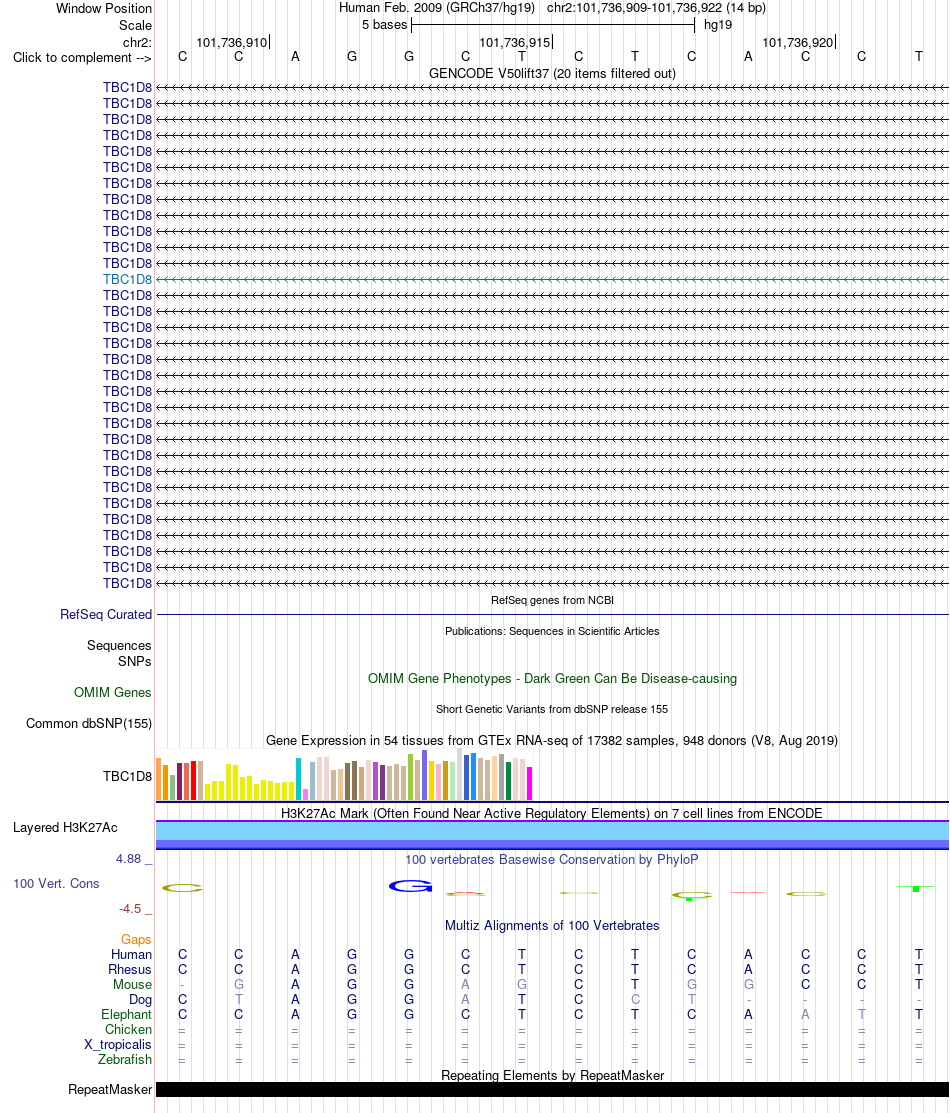950x1113 pixels.
Task: Open the H3K27Ac Mark track title
Action: [x=552, y=813]
